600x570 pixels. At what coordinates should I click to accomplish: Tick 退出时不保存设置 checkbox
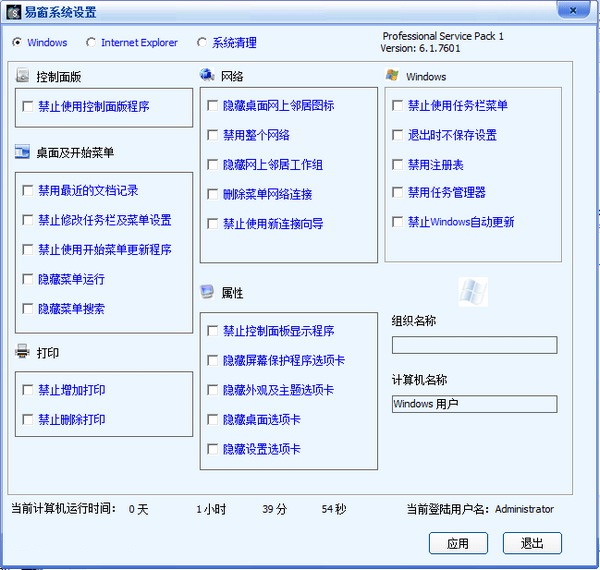(398, 135)
